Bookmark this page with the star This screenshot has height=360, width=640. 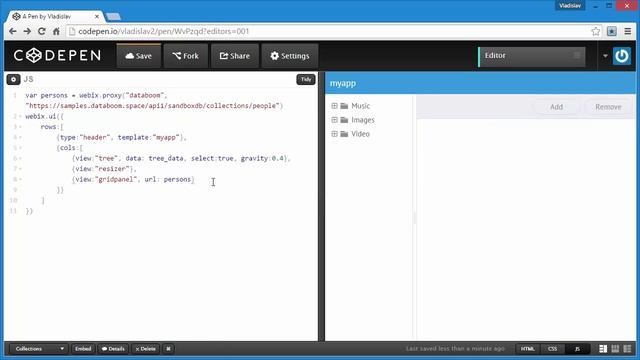(x=596, y=31)
